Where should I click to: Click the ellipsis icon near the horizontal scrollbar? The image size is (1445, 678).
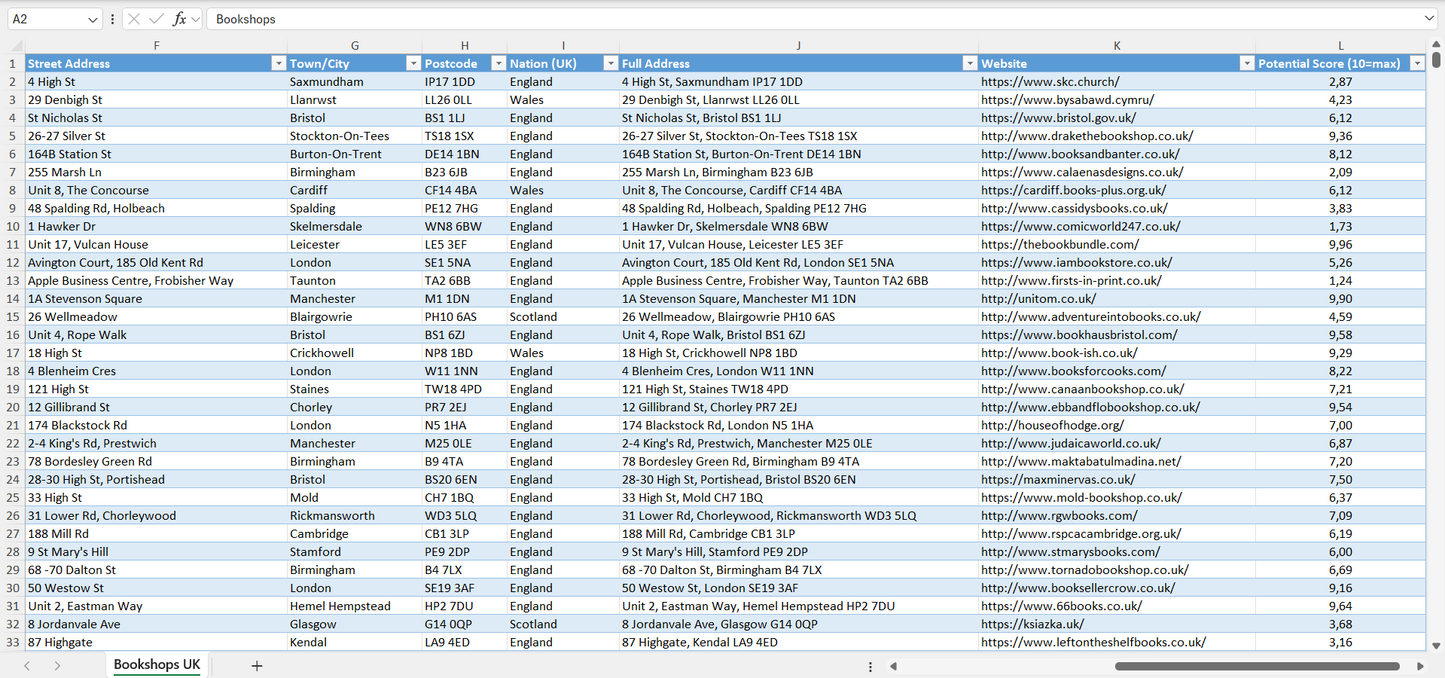coord(869,665)
